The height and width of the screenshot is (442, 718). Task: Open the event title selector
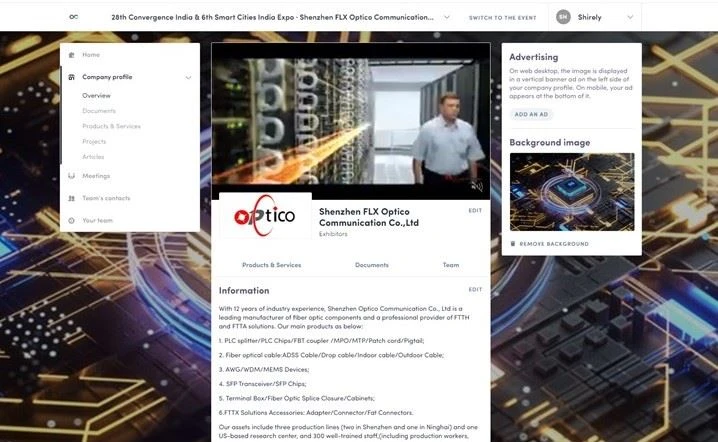[x=272, y=17]
